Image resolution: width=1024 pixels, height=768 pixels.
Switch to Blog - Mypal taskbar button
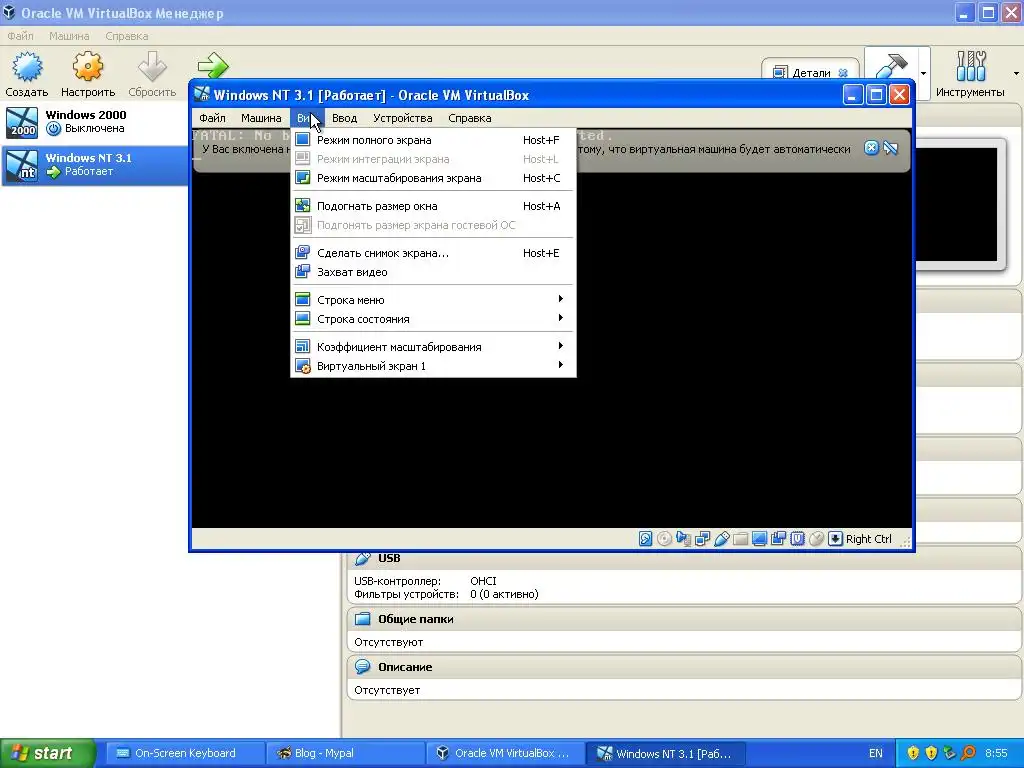[x=344, y=753]
